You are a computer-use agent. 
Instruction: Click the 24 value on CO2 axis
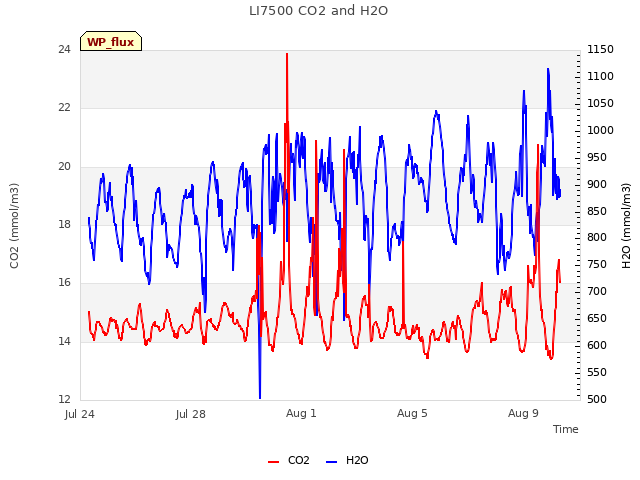(x=64, y=49)
